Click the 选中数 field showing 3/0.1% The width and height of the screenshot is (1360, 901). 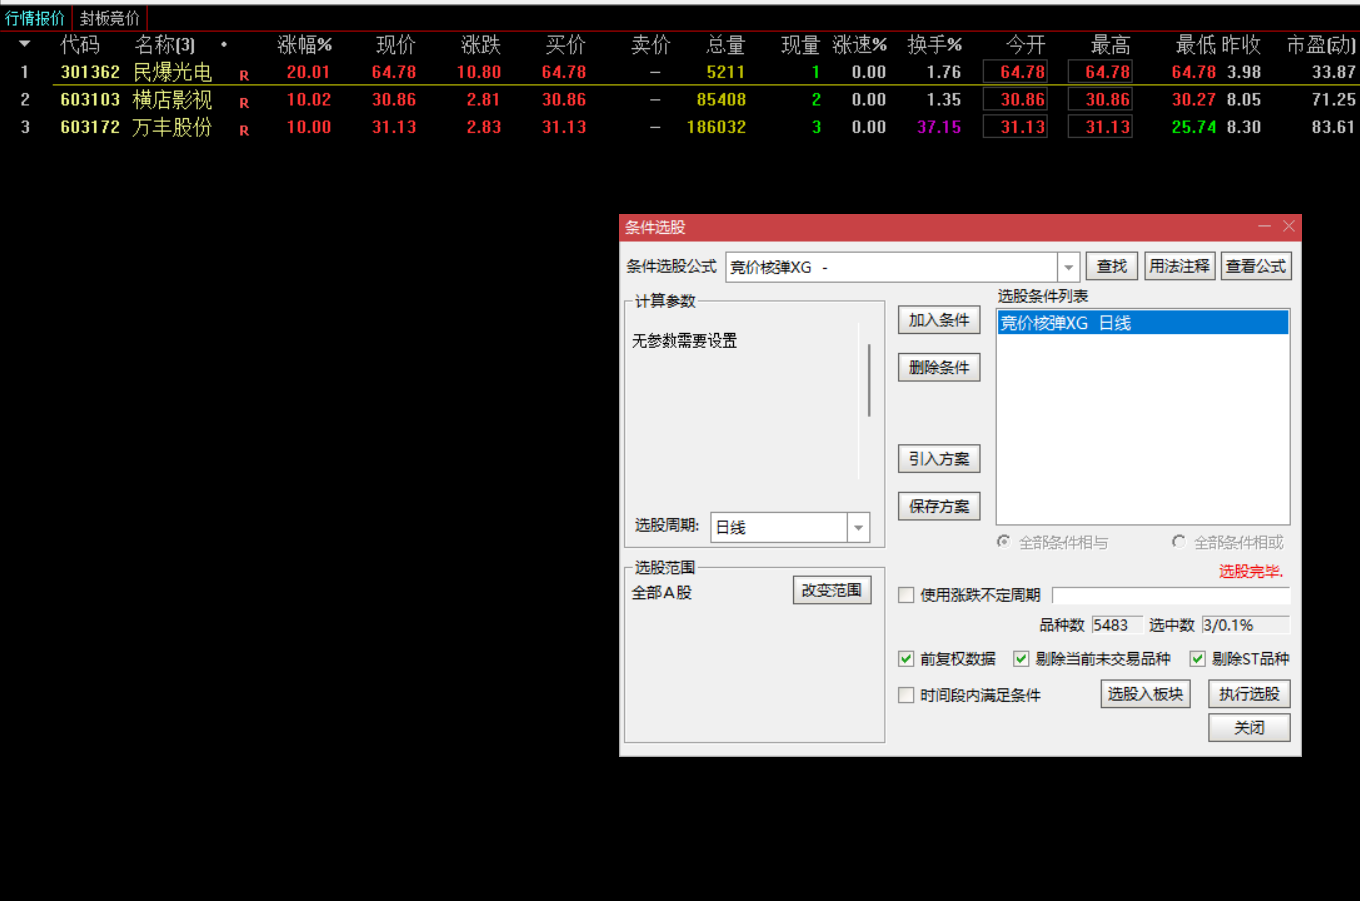[1245, 625]
